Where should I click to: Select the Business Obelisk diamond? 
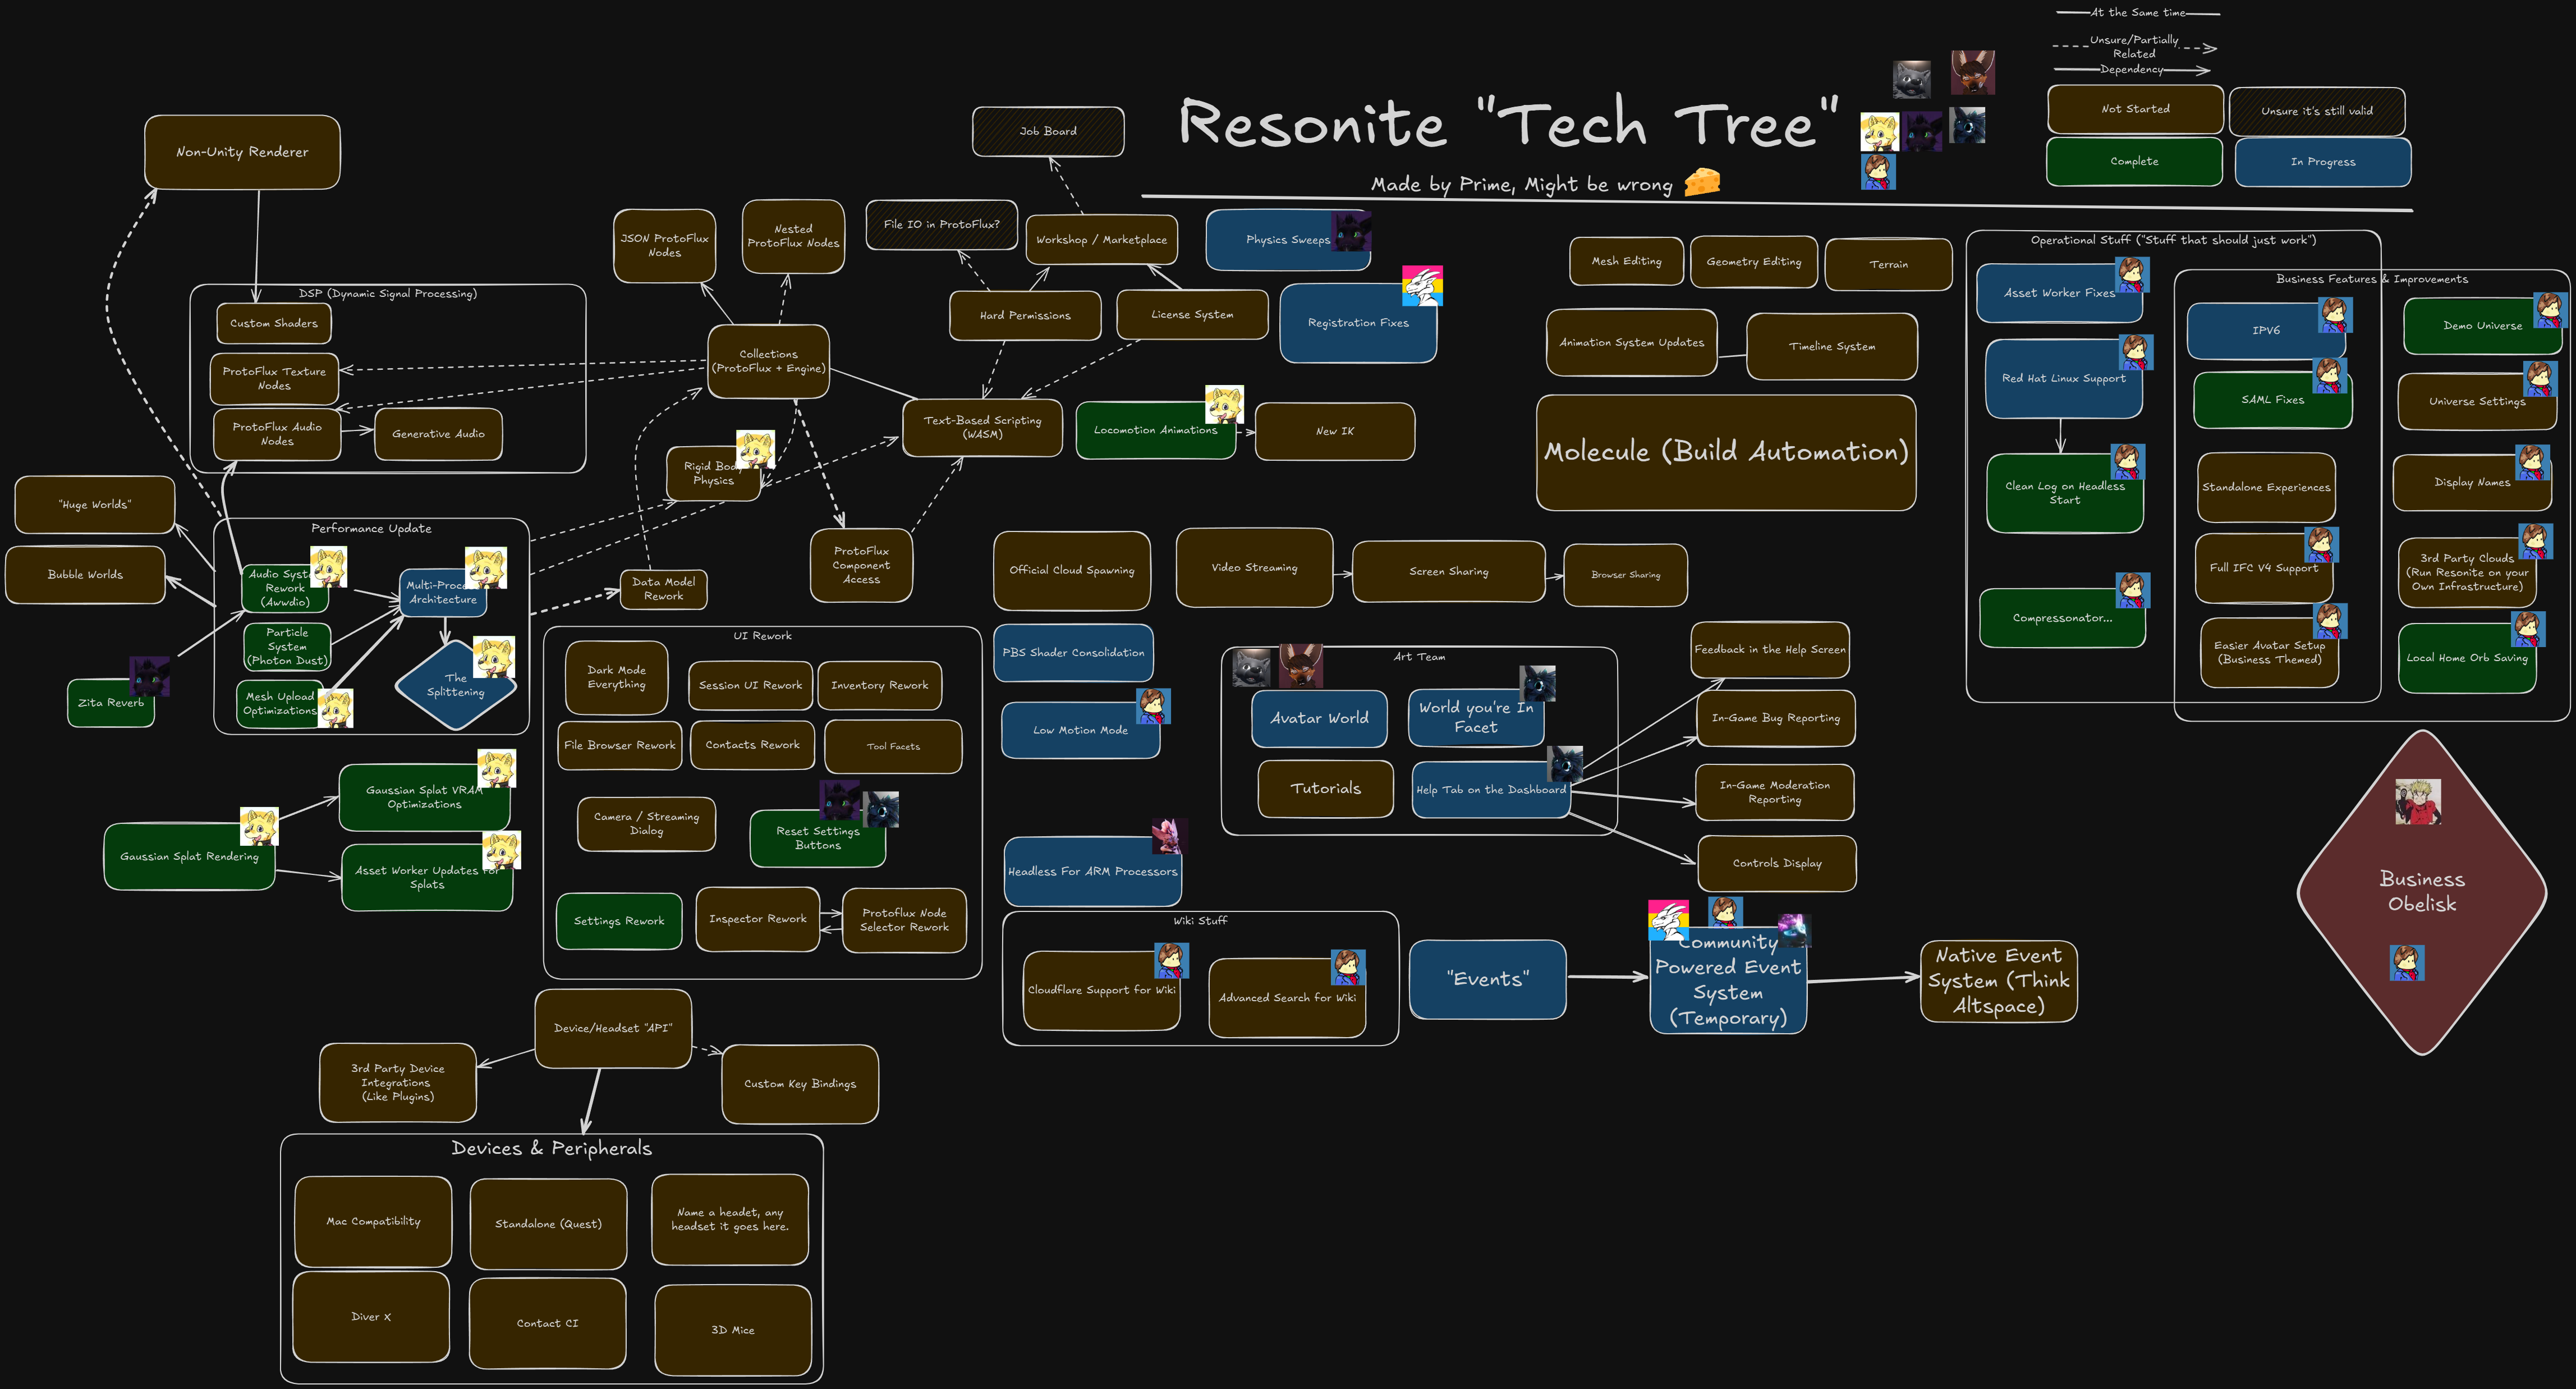point(2421,892)
